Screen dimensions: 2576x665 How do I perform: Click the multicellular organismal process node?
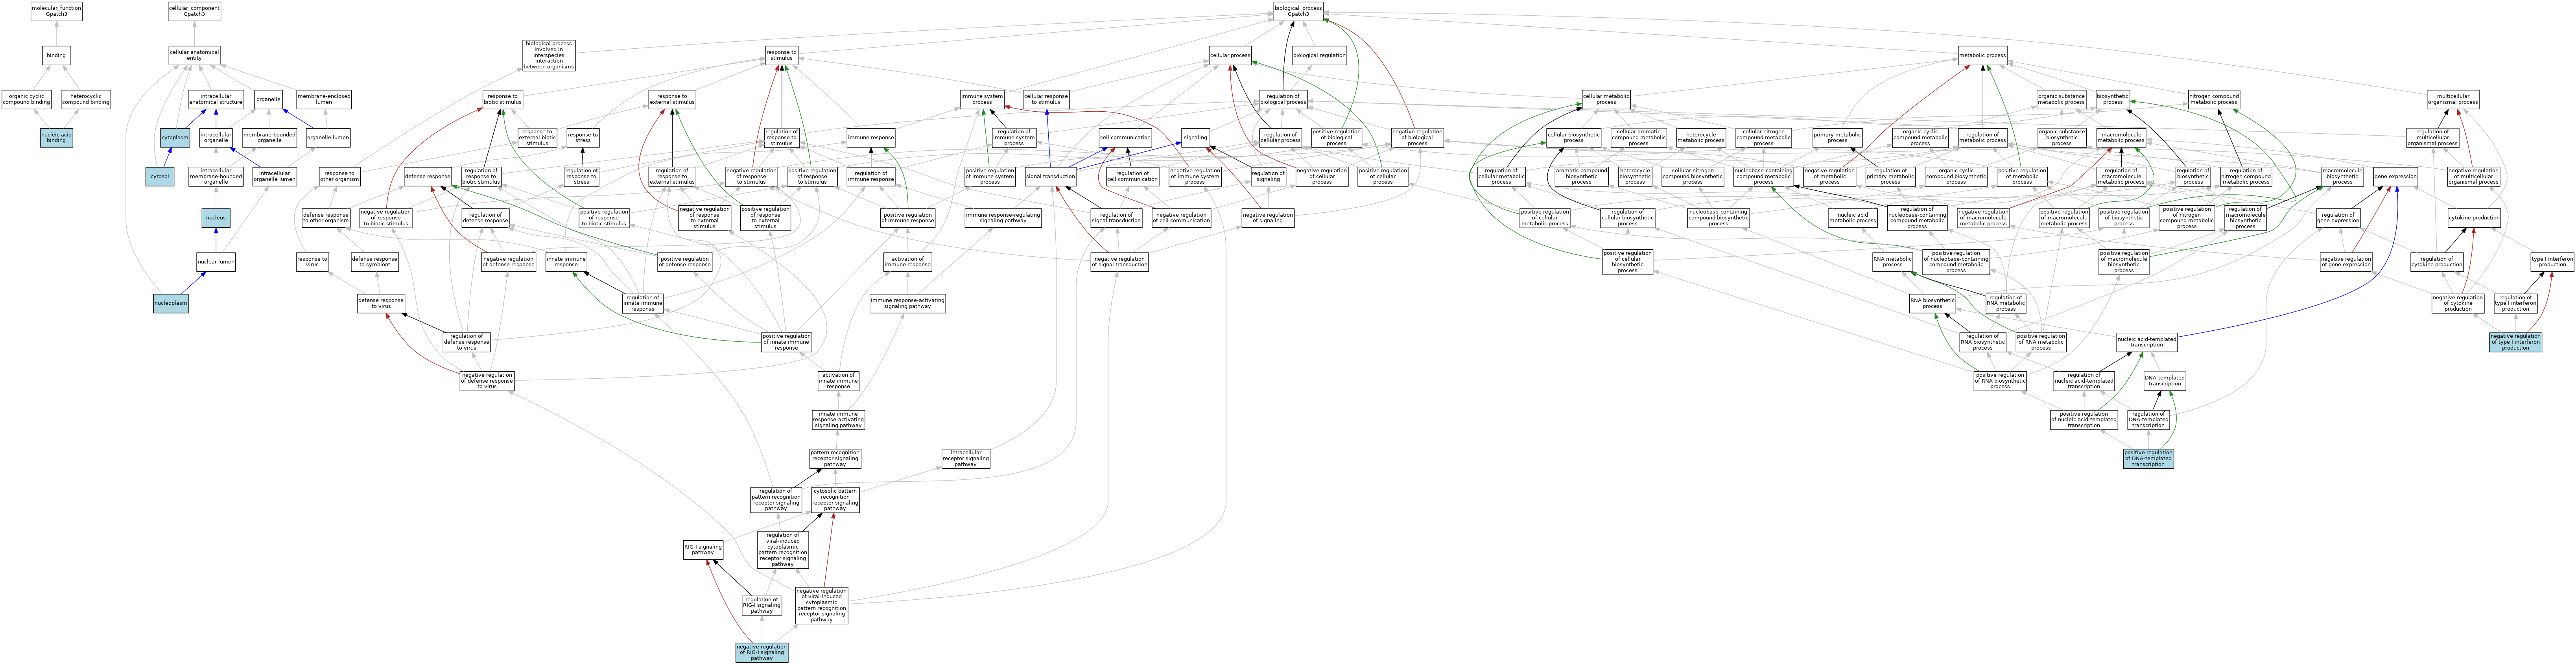2453,99
